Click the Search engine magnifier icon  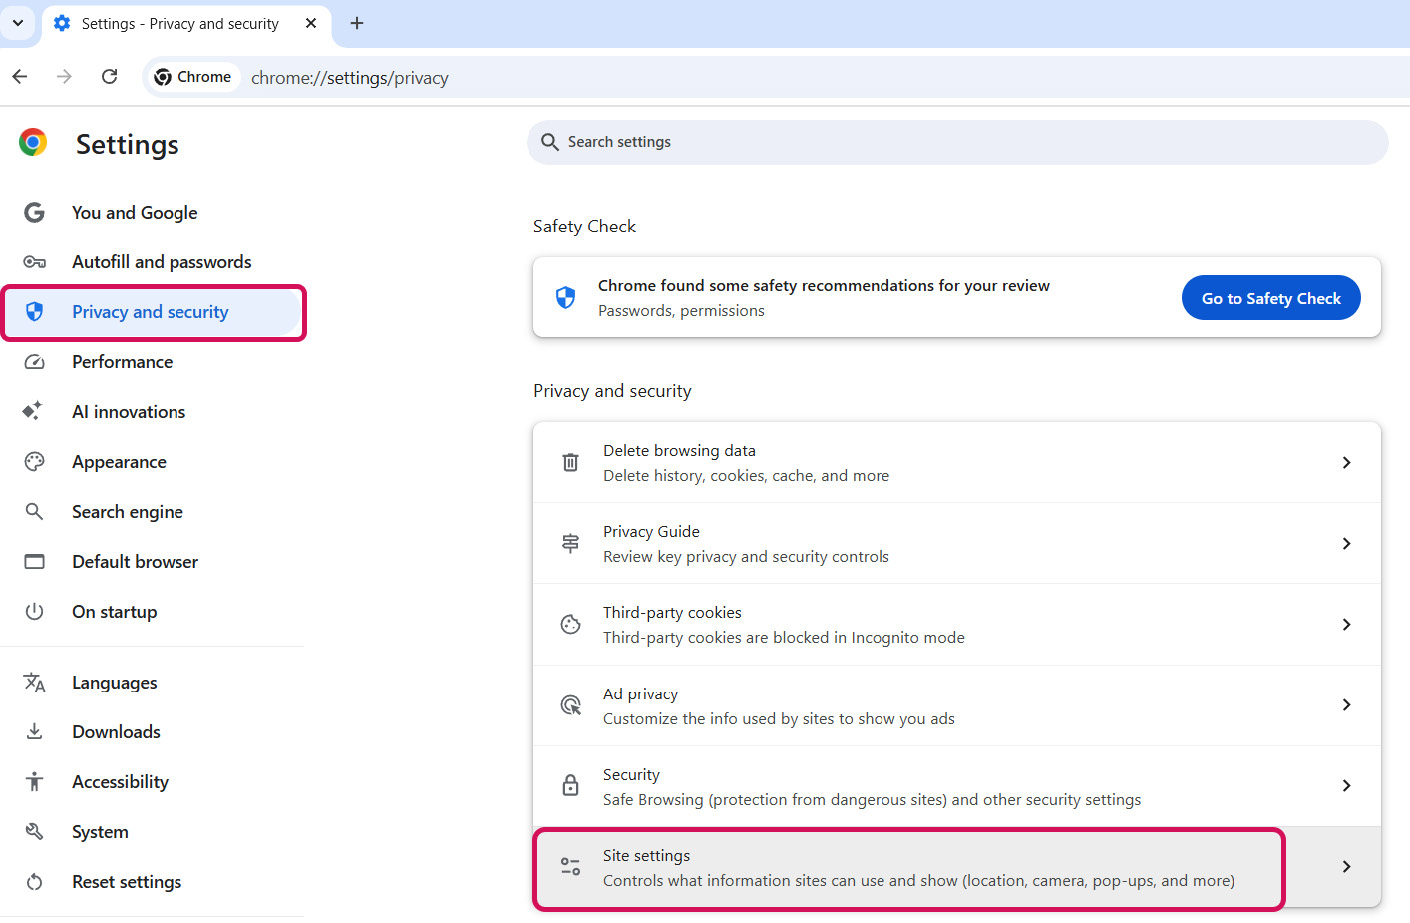coord(34,511)
